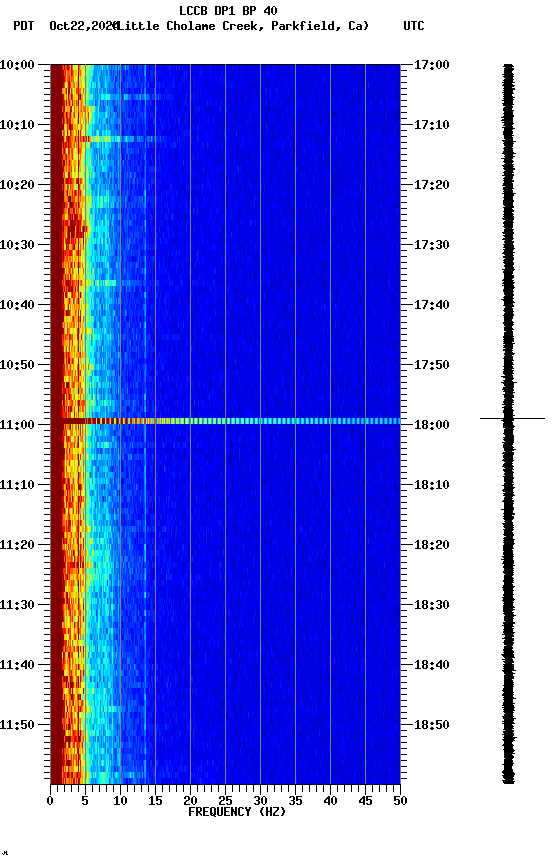Click the 18:10 UTC time label
The image size is (552, 864).
tap(432, 485)
